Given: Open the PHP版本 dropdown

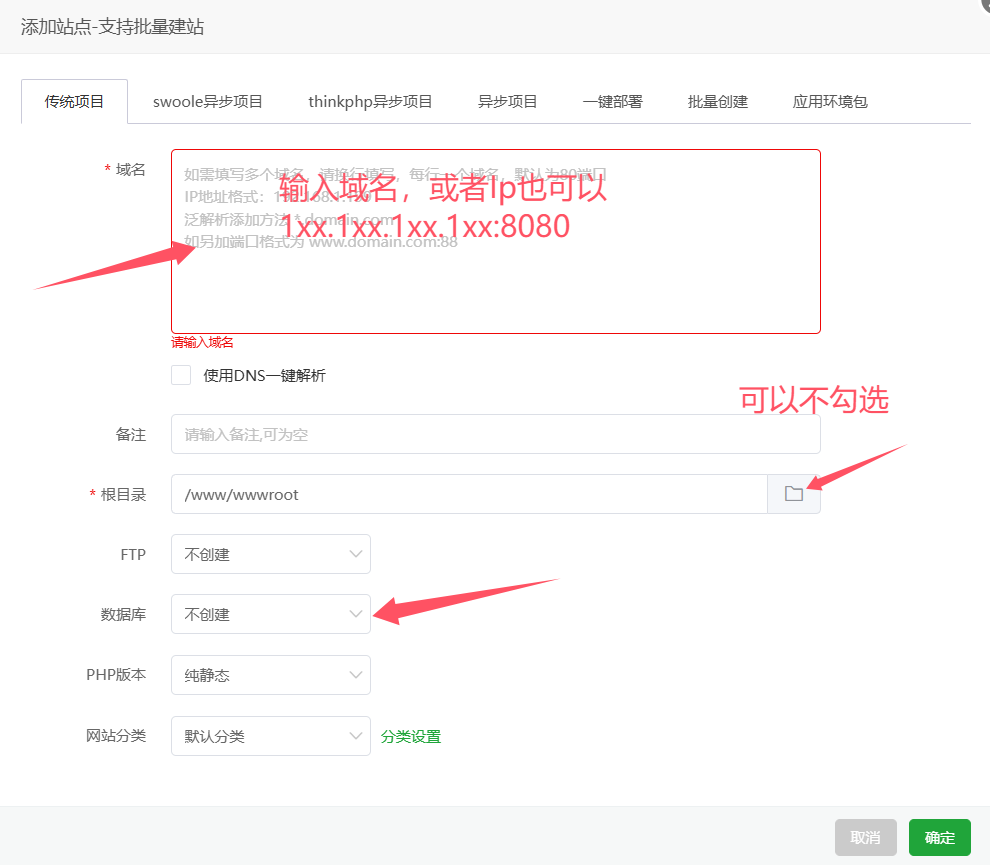Looking at the screenshot, I should point(271,675).
